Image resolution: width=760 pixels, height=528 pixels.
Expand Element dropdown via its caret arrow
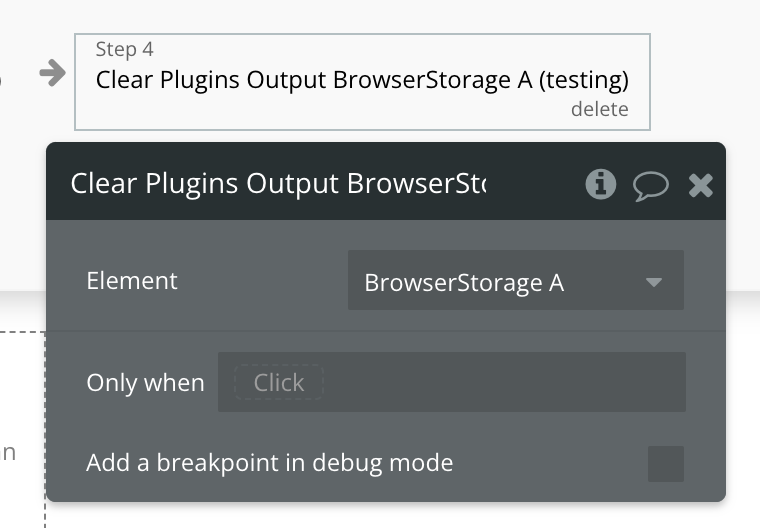tap(654, 282)
